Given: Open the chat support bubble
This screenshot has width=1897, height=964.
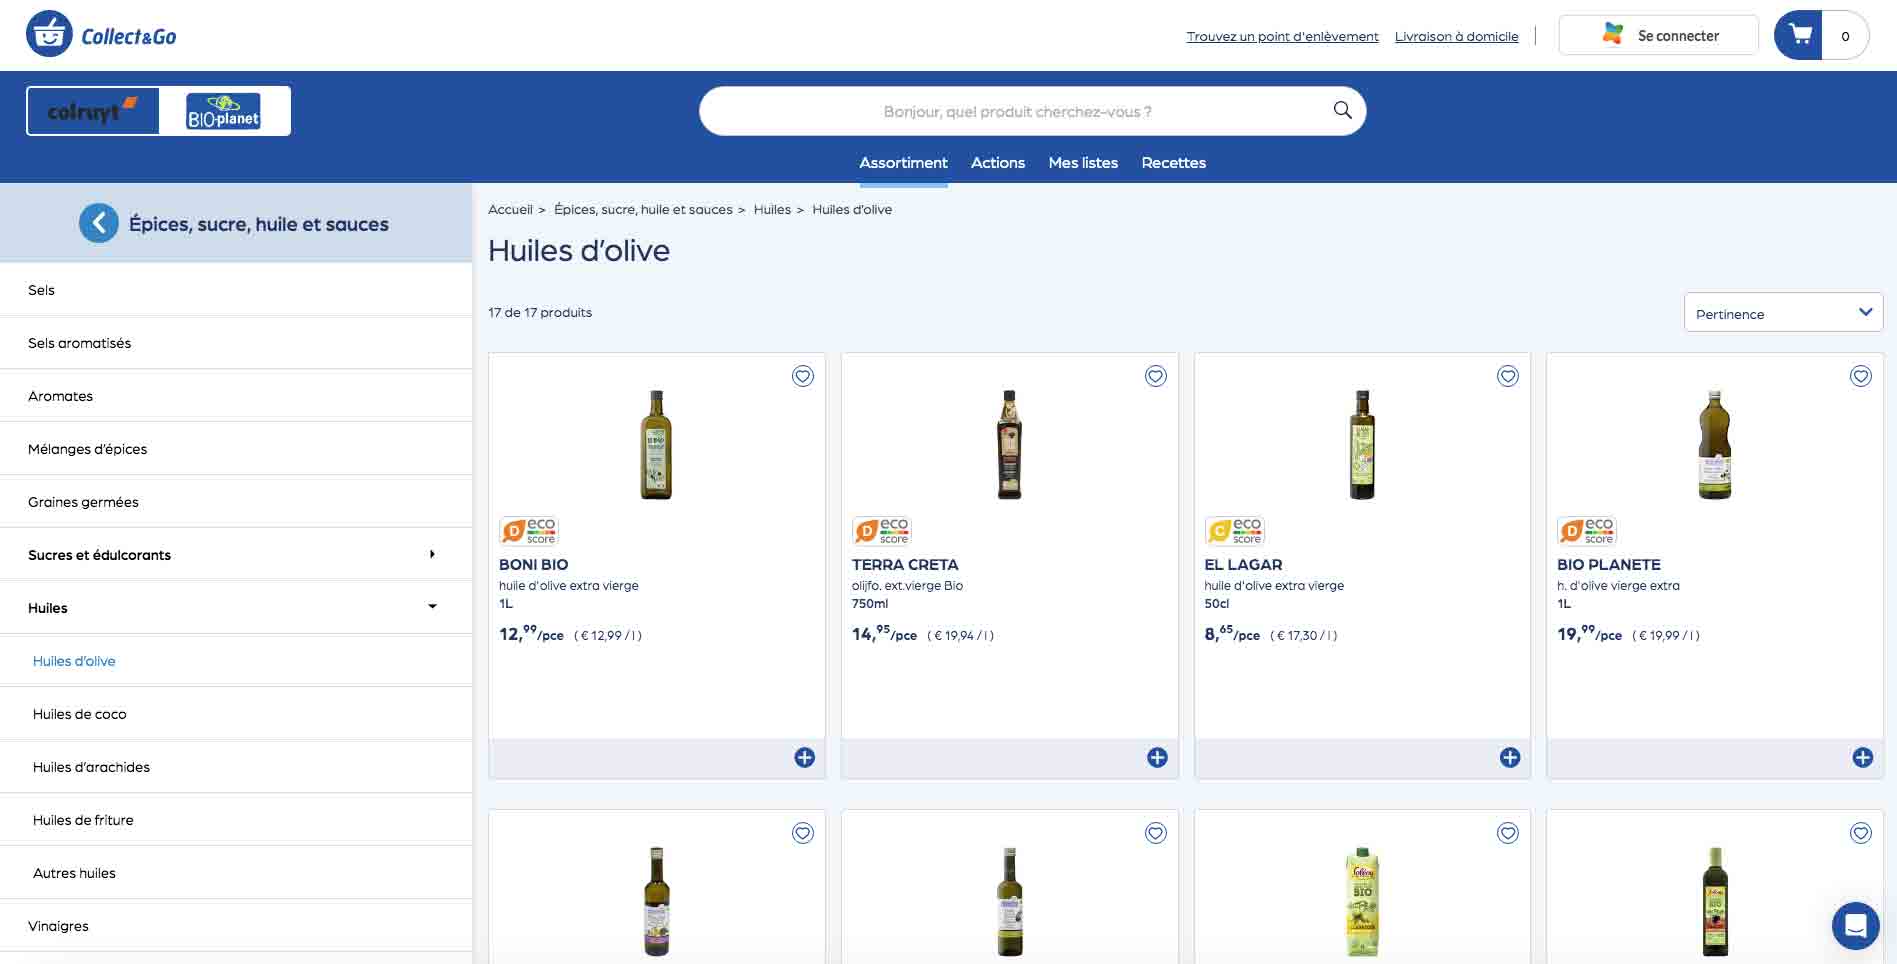Looking at the screenshot, I should tap(1855, 925).
